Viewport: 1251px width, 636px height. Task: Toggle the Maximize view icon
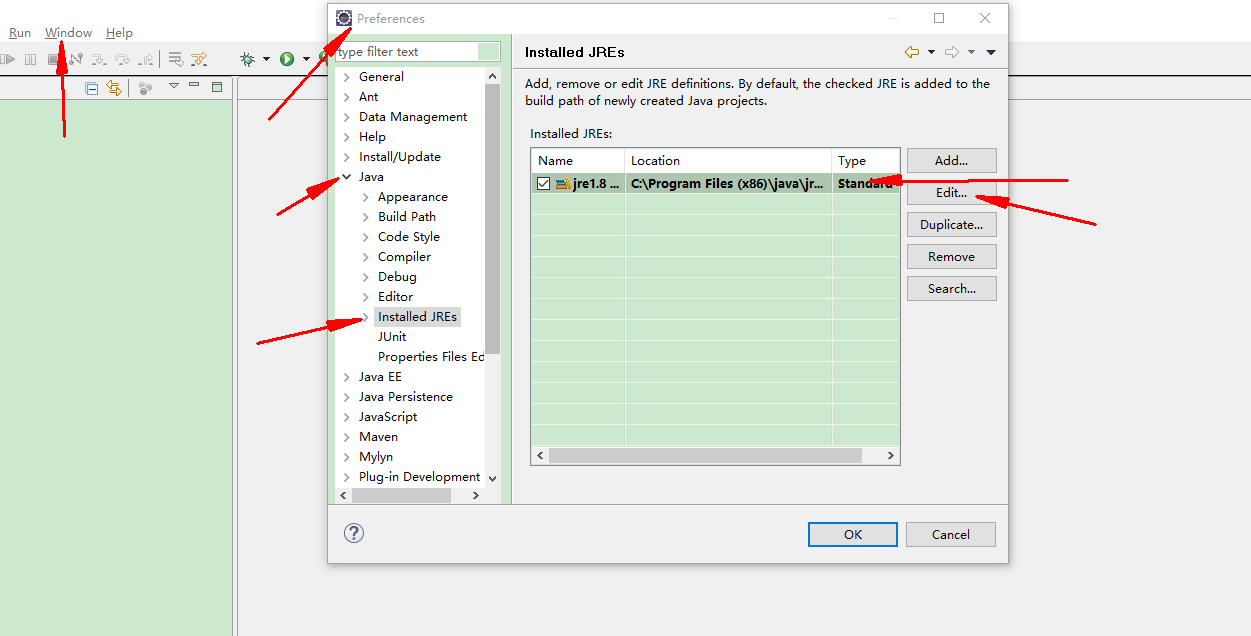(217, 87)
